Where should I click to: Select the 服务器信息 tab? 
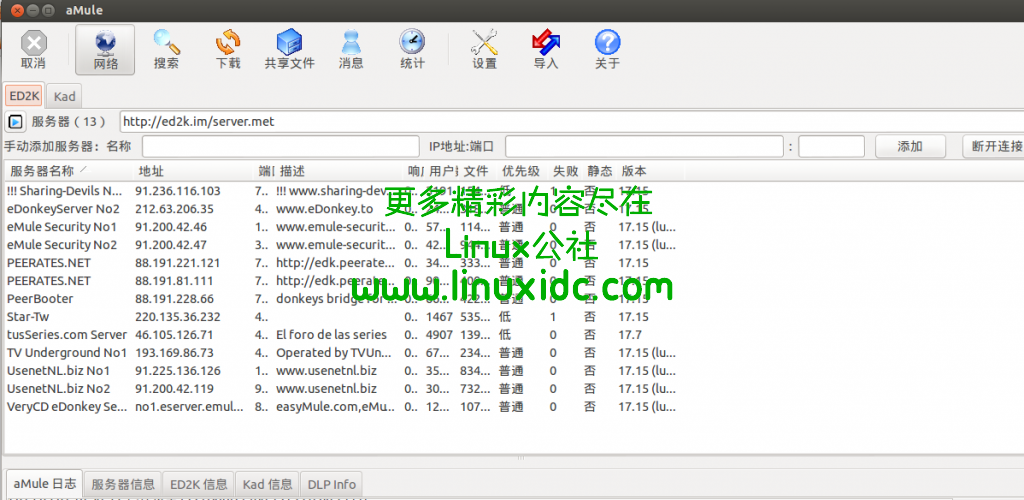(123, 484)
